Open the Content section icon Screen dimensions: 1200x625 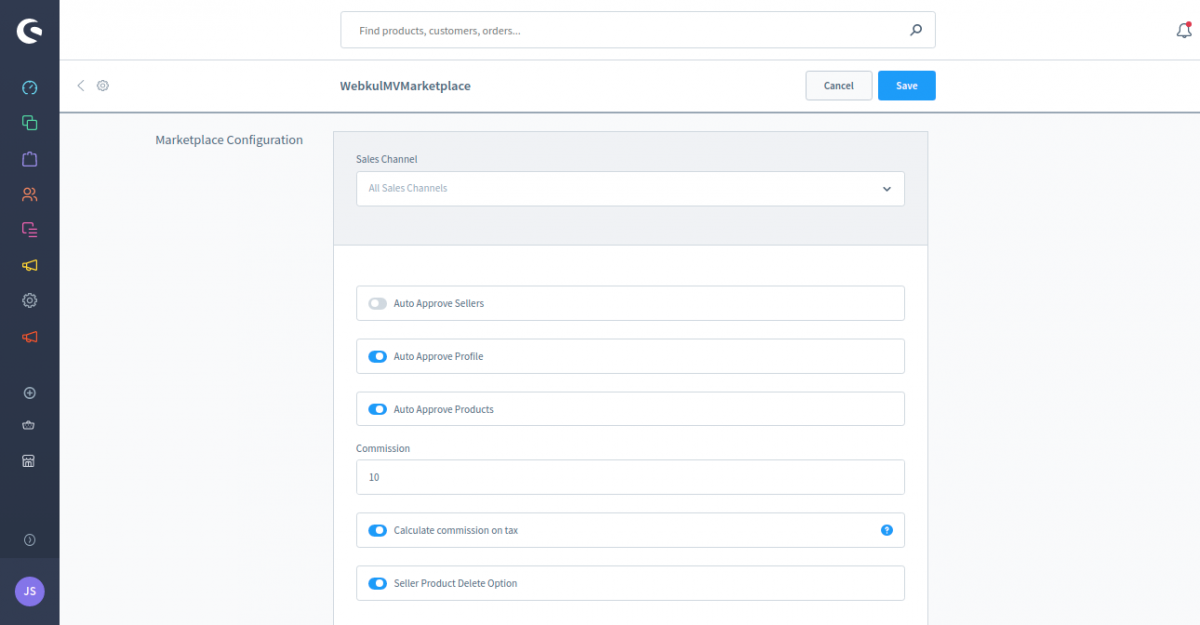(x=29, y=229)
